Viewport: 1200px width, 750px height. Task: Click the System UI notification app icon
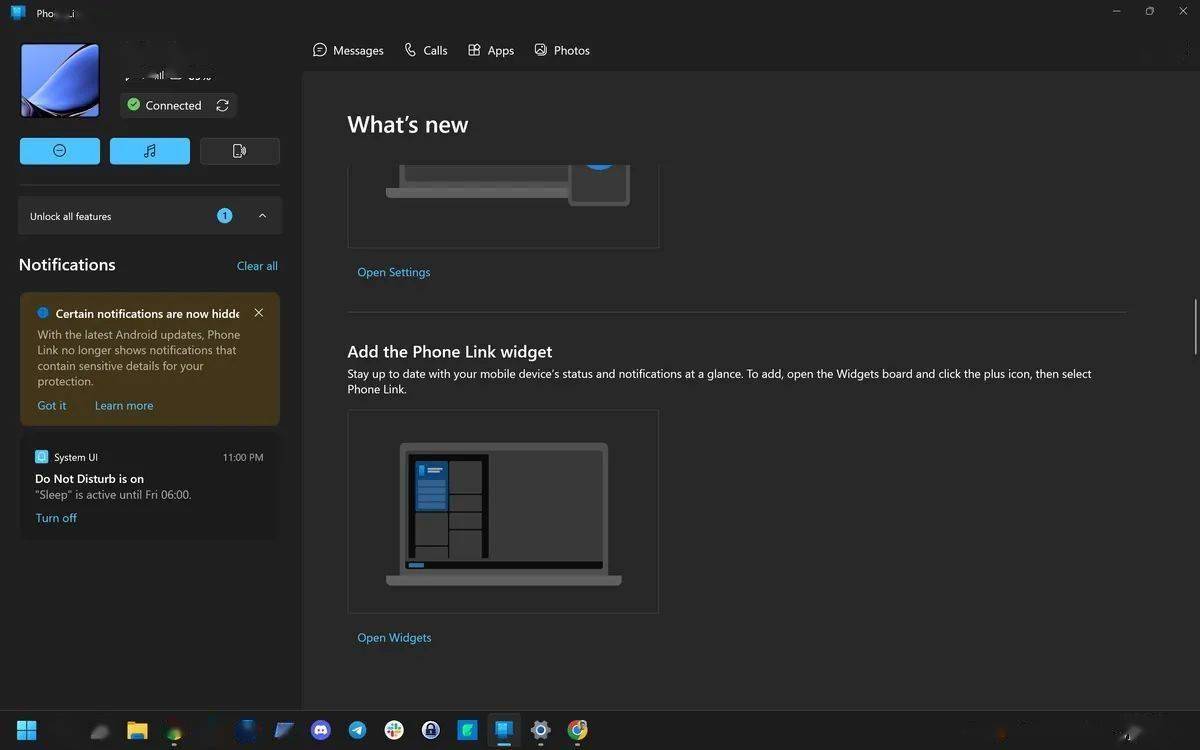42,457
